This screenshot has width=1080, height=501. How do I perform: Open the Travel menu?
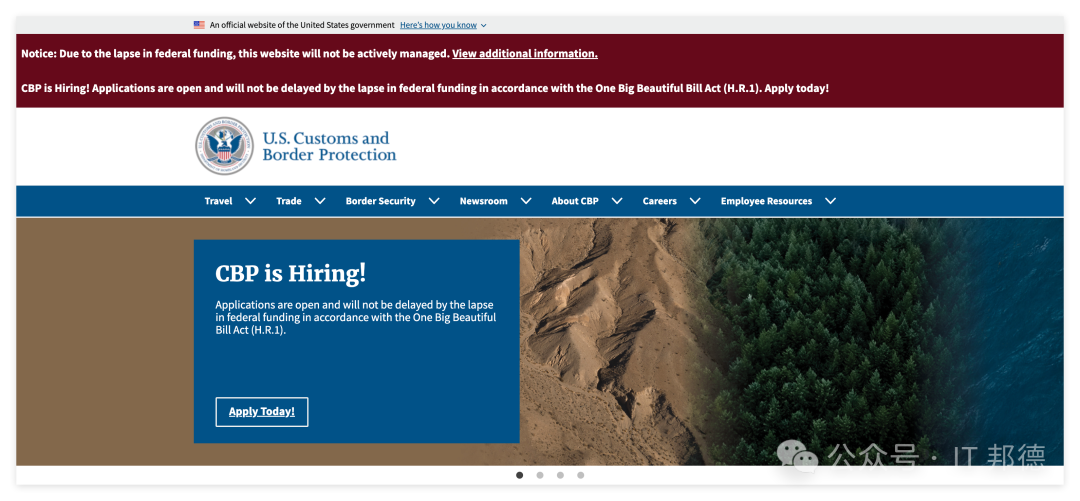(x=218, y=201)
